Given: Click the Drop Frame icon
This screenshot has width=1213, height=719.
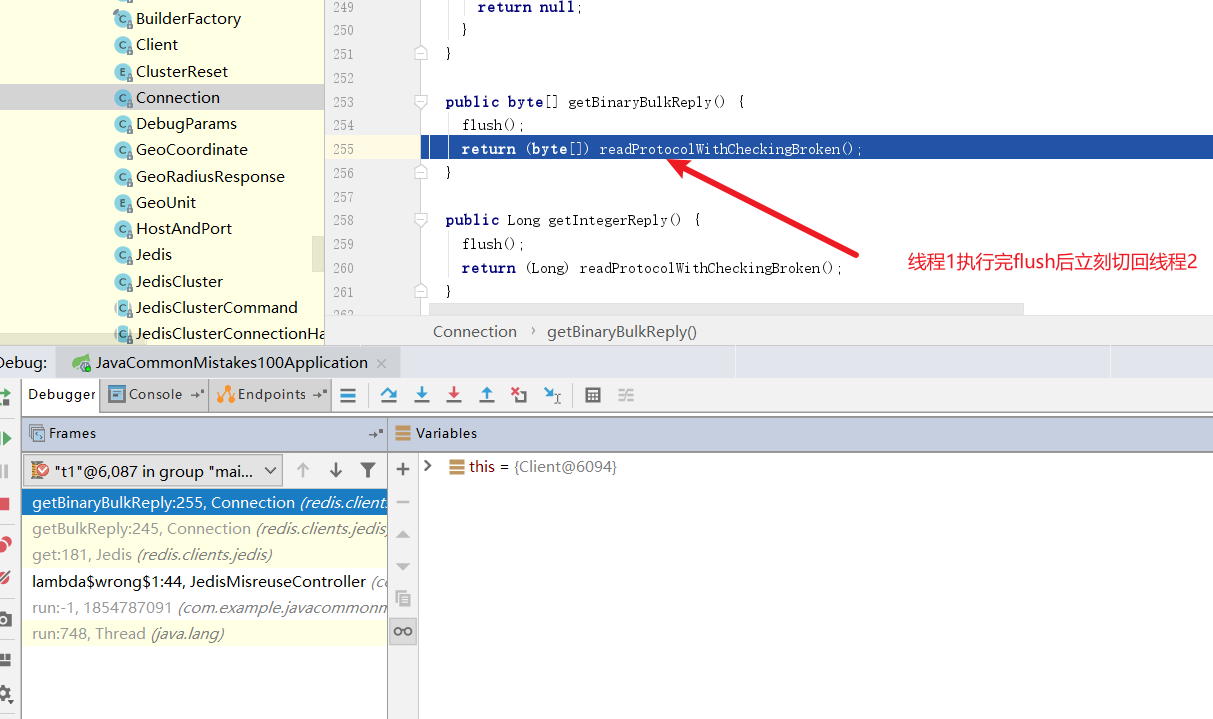Looking at the screenshot, I should [519, 395].
